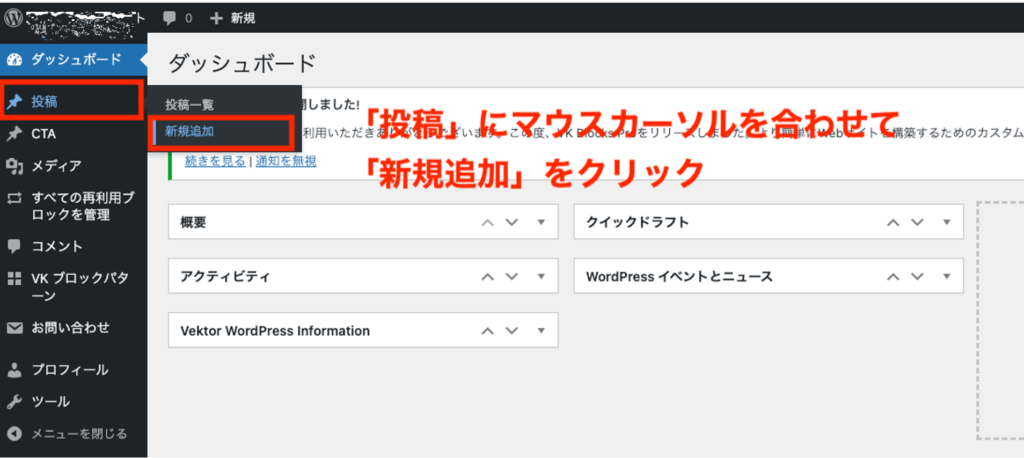
Task: Move Vektor WordPress Information widget down
Action: 512,331
